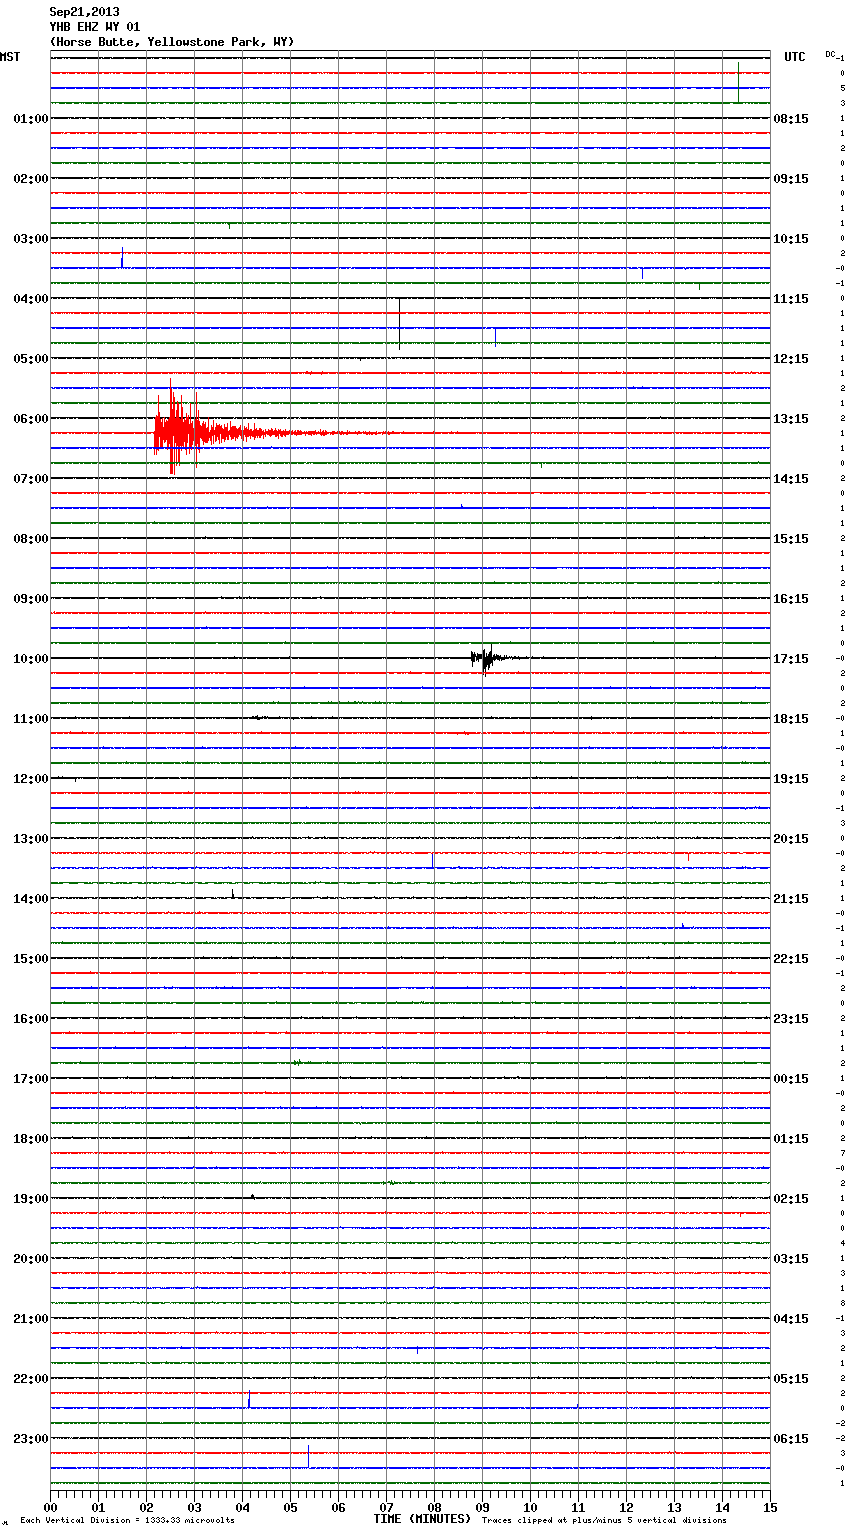The width and height of the screenshot is (850, 1534).
Task: Click the MST time label "20:00"
Action: pos(31,1259)
